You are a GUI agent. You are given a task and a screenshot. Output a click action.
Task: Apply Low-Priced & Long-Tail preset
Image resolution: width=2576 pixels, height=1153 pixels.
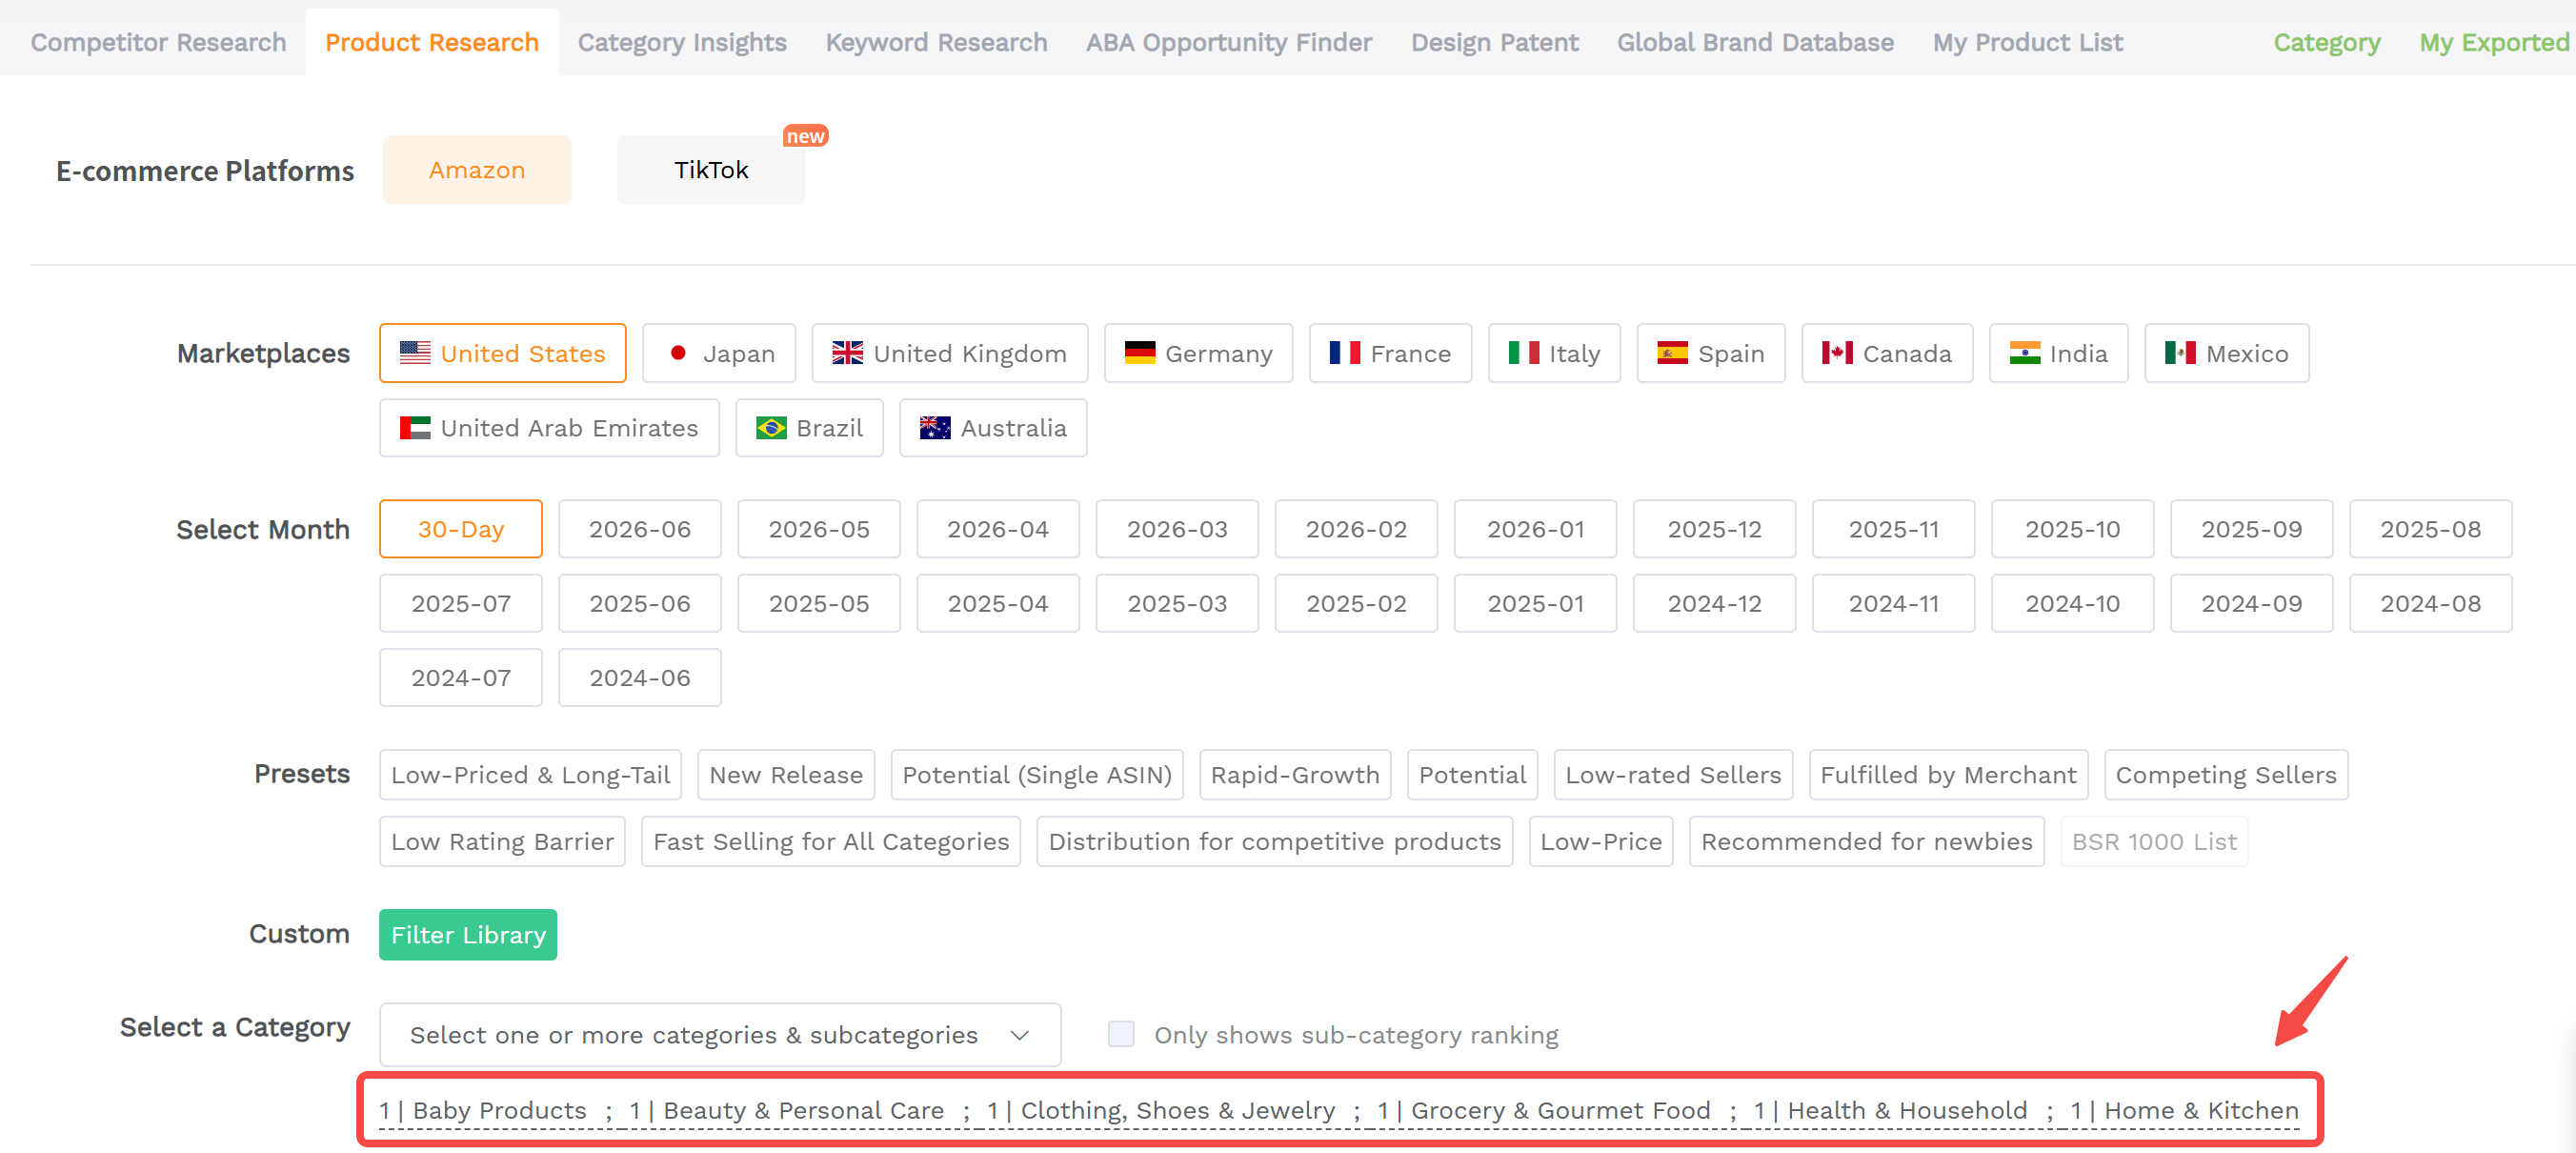(530, 775)
